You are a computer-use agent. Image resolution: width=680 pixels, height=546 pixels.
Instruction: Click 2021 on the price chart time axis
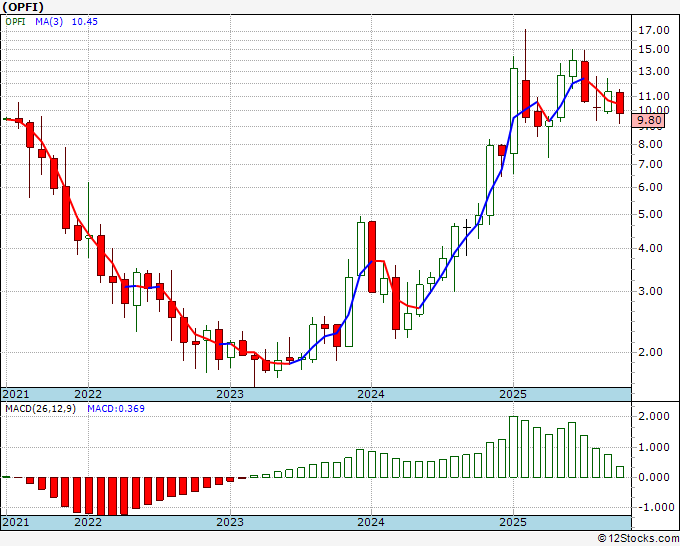(x=16, y=394)
